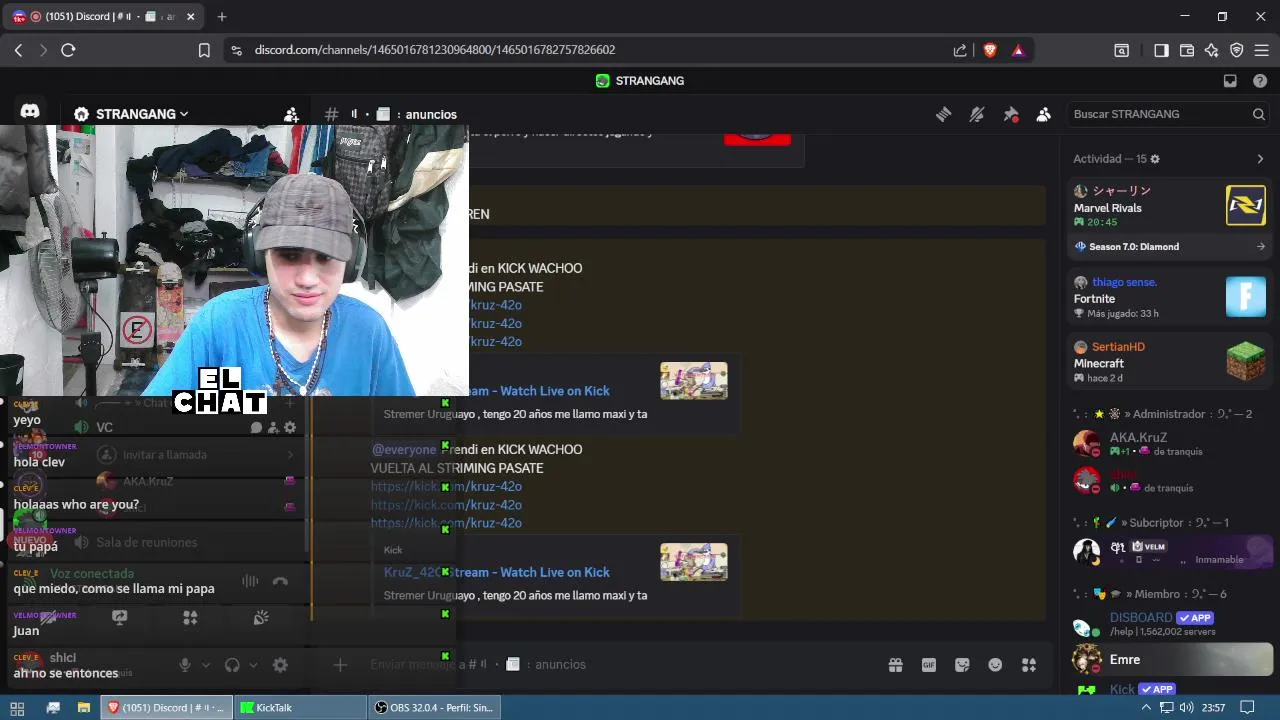This screenshot has height=720, width=1280.
Task: Open Brave Rewards triangle icon
Action: [1018, 50]
